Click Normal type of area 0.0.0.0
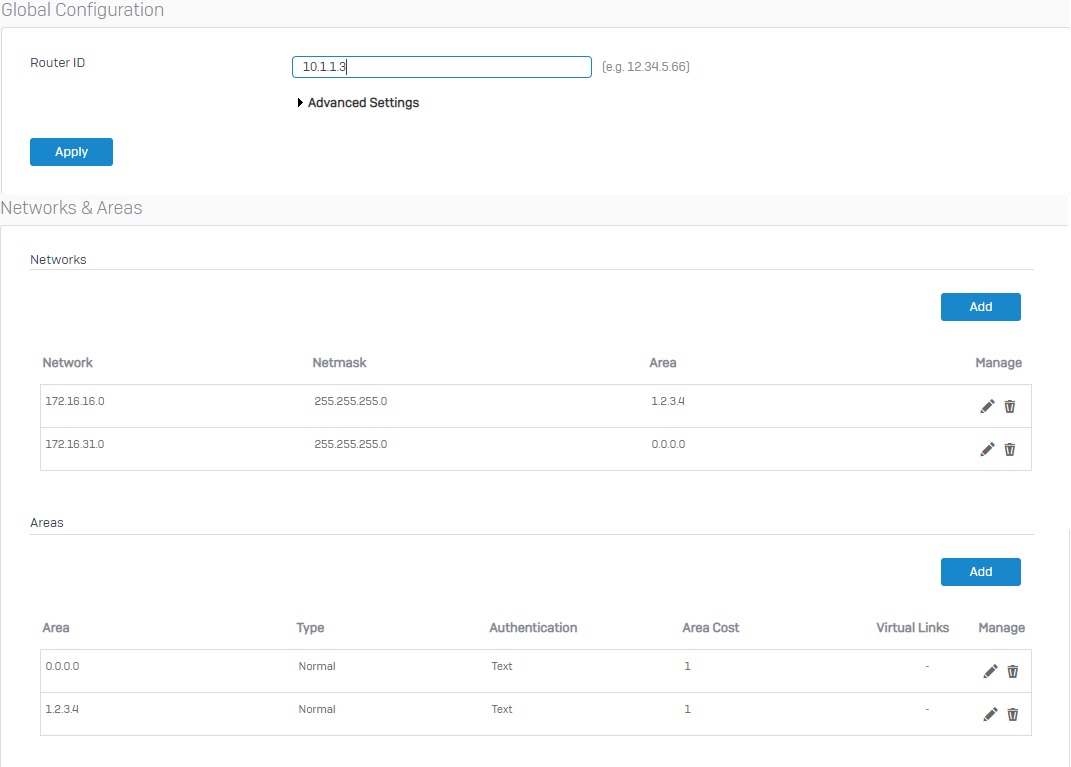The height and width of the screenshot is (767, 1071). click(317, 666)
